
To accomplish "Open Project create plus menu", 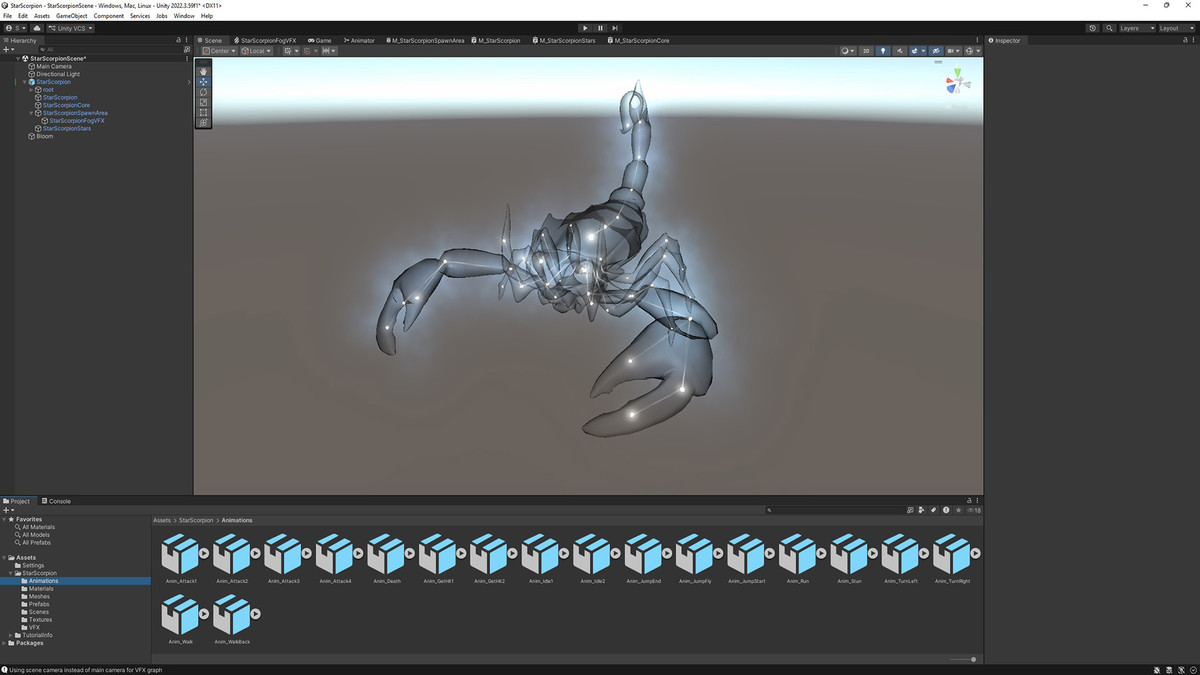I will click(x=8, y=510).
